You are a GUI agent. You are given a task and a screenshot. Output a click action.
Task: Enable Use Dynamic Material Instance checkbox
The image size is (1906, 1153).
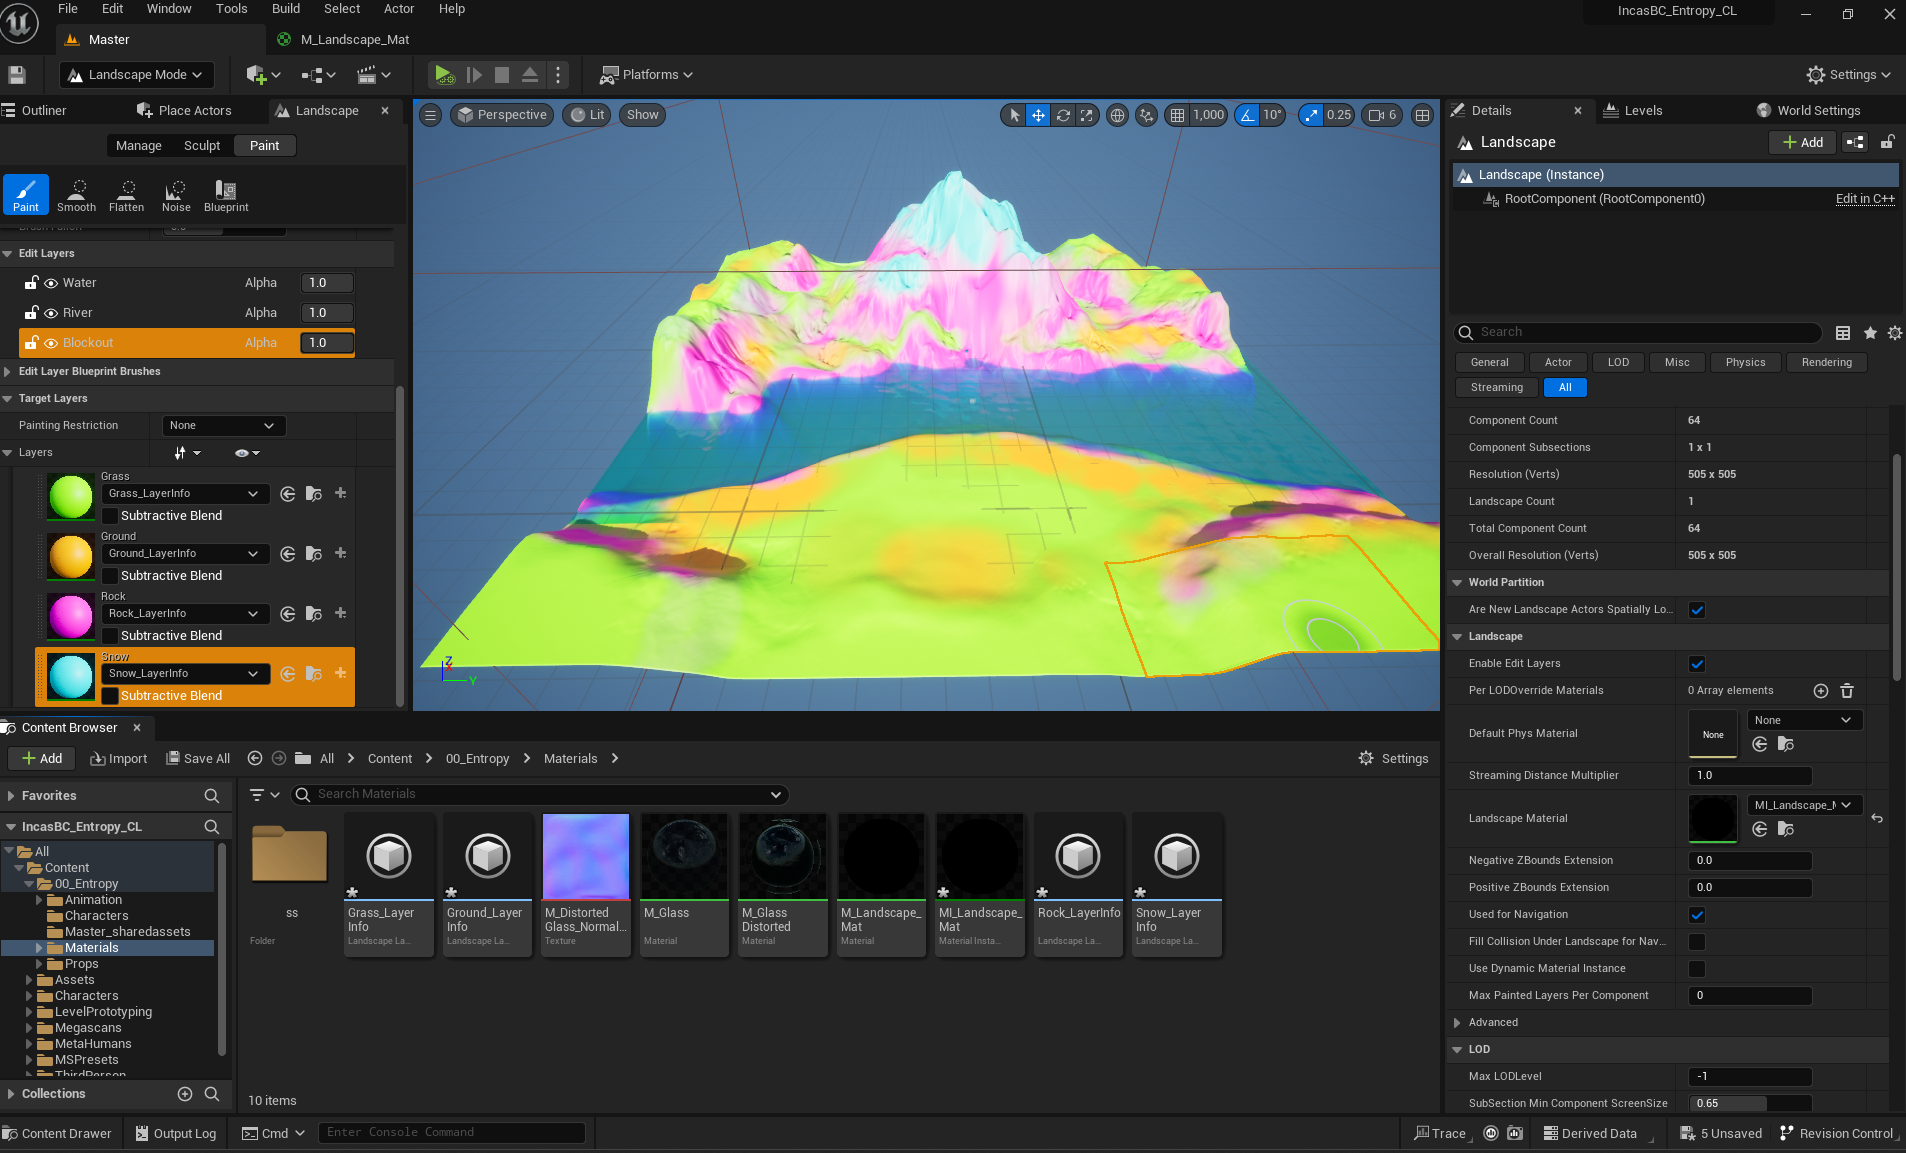1697,969
